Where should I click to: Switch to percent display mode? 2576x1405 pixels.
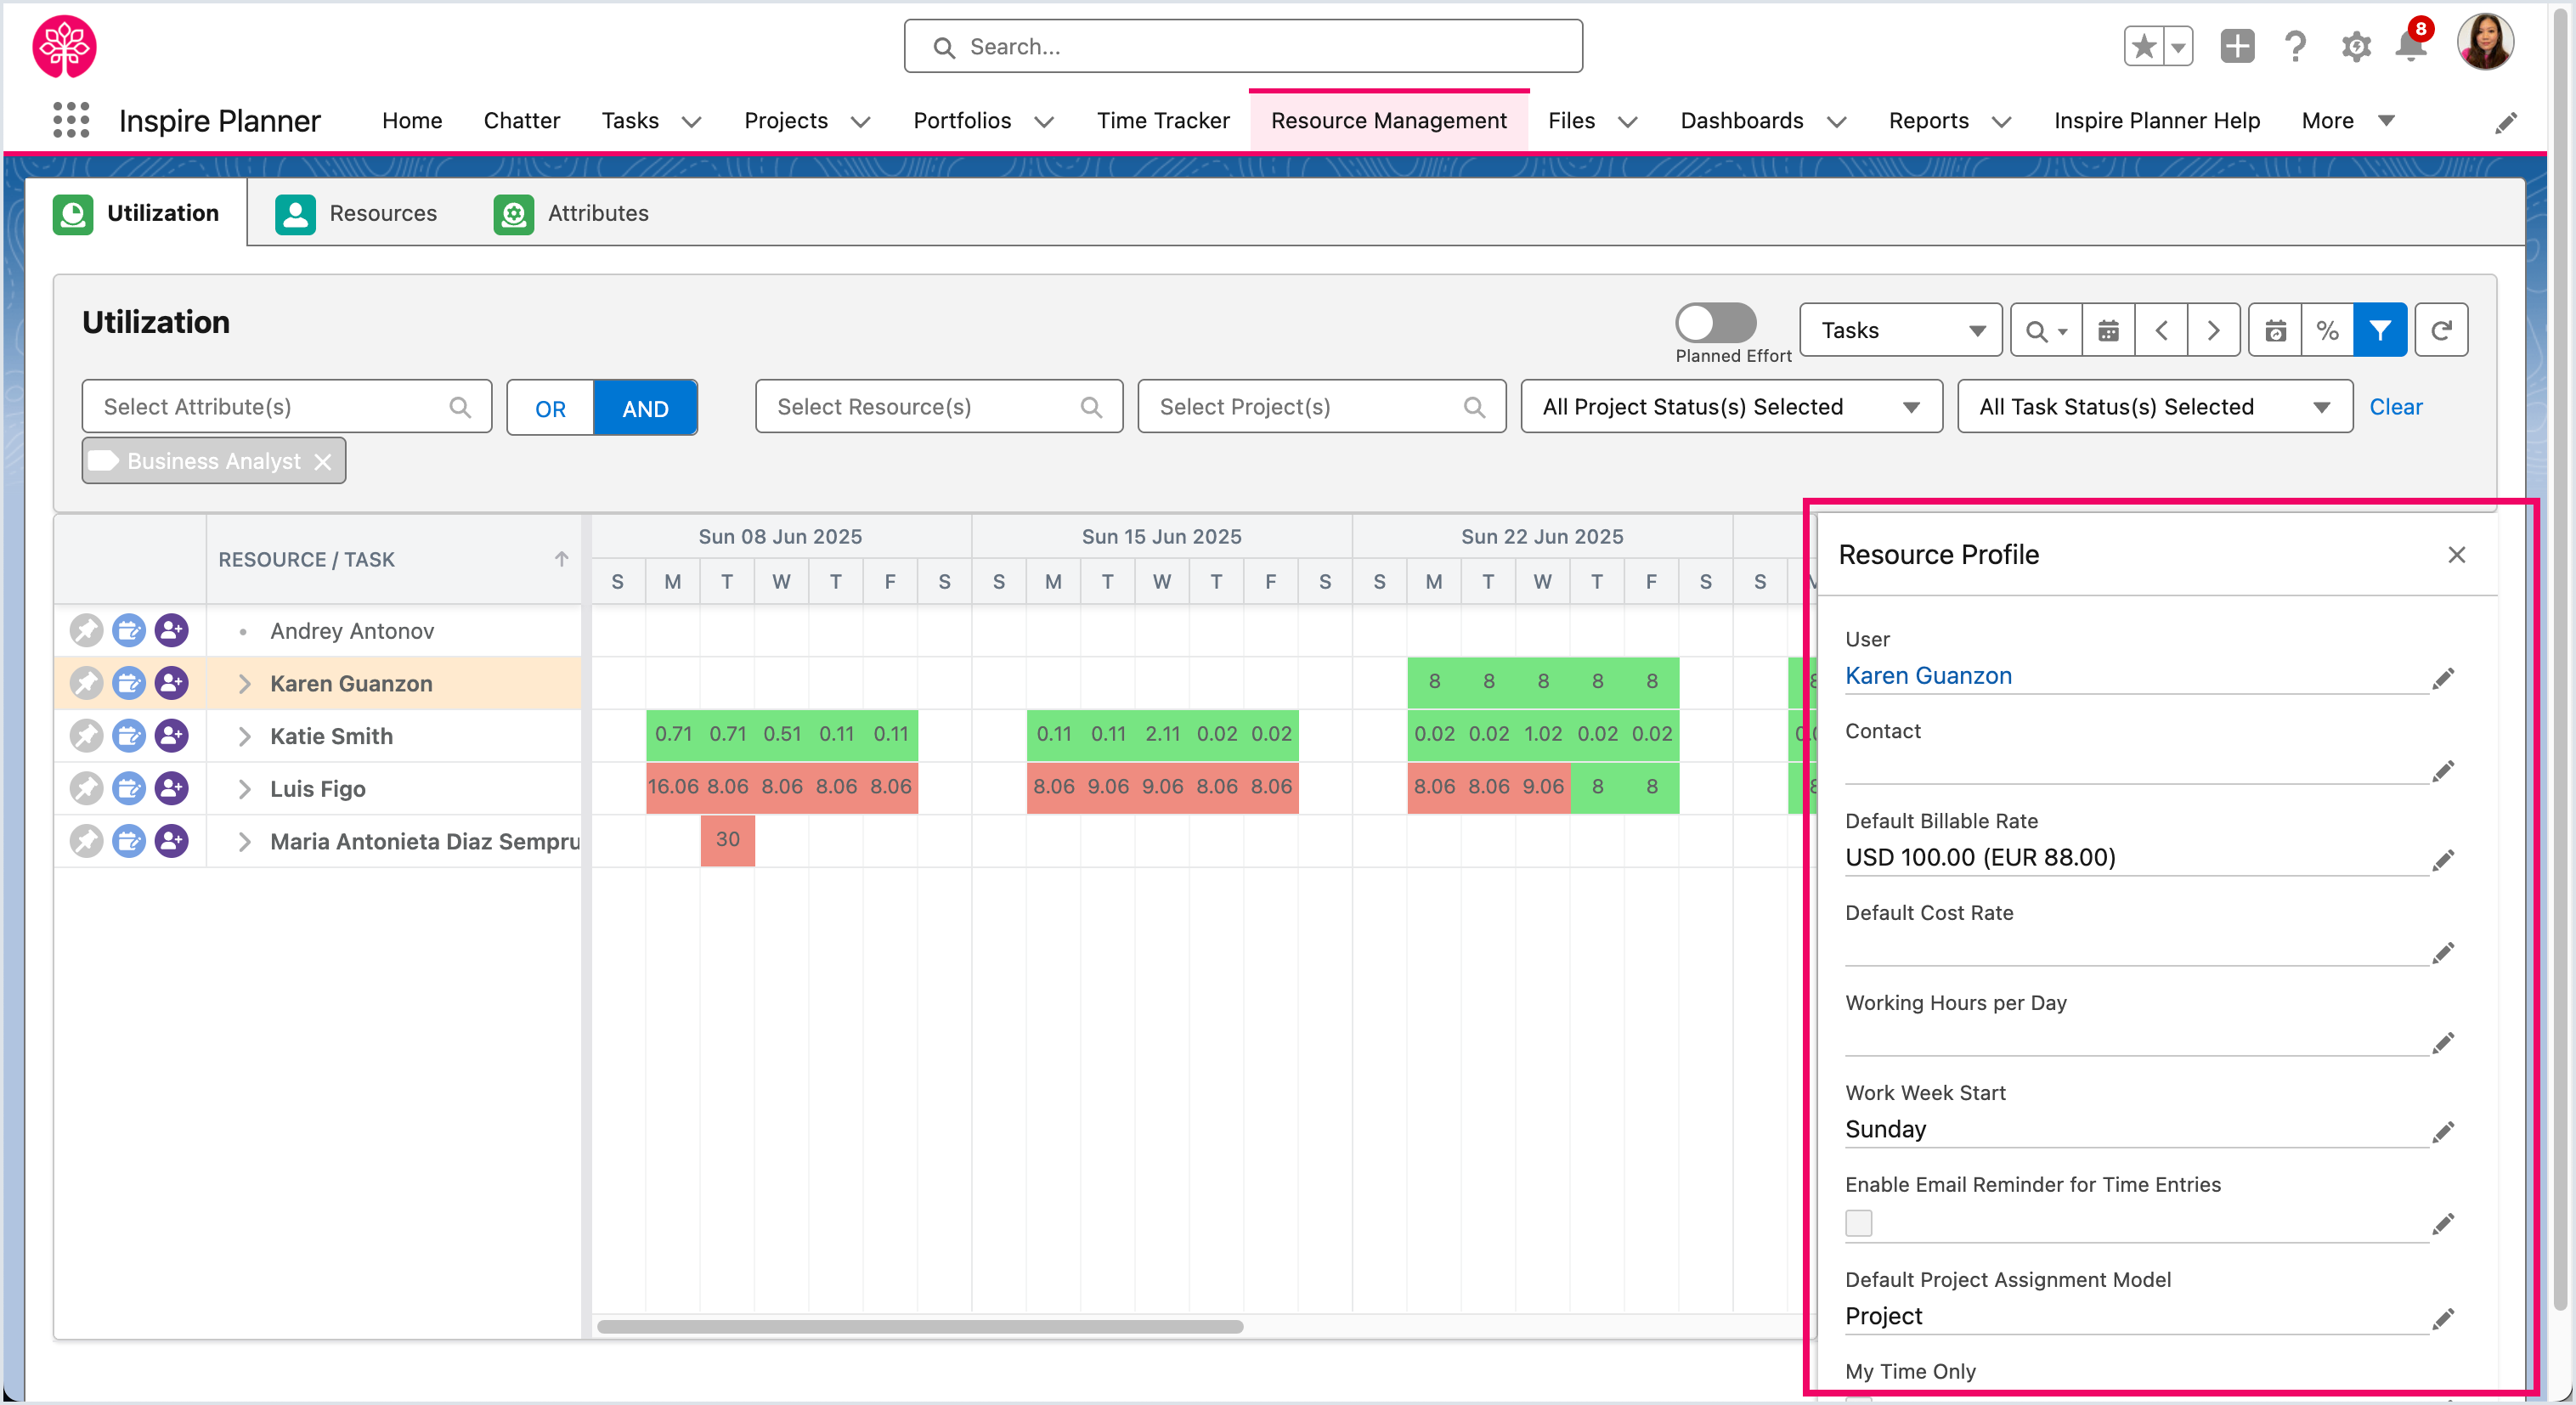pyautogui.click(x=2327, y=330)
